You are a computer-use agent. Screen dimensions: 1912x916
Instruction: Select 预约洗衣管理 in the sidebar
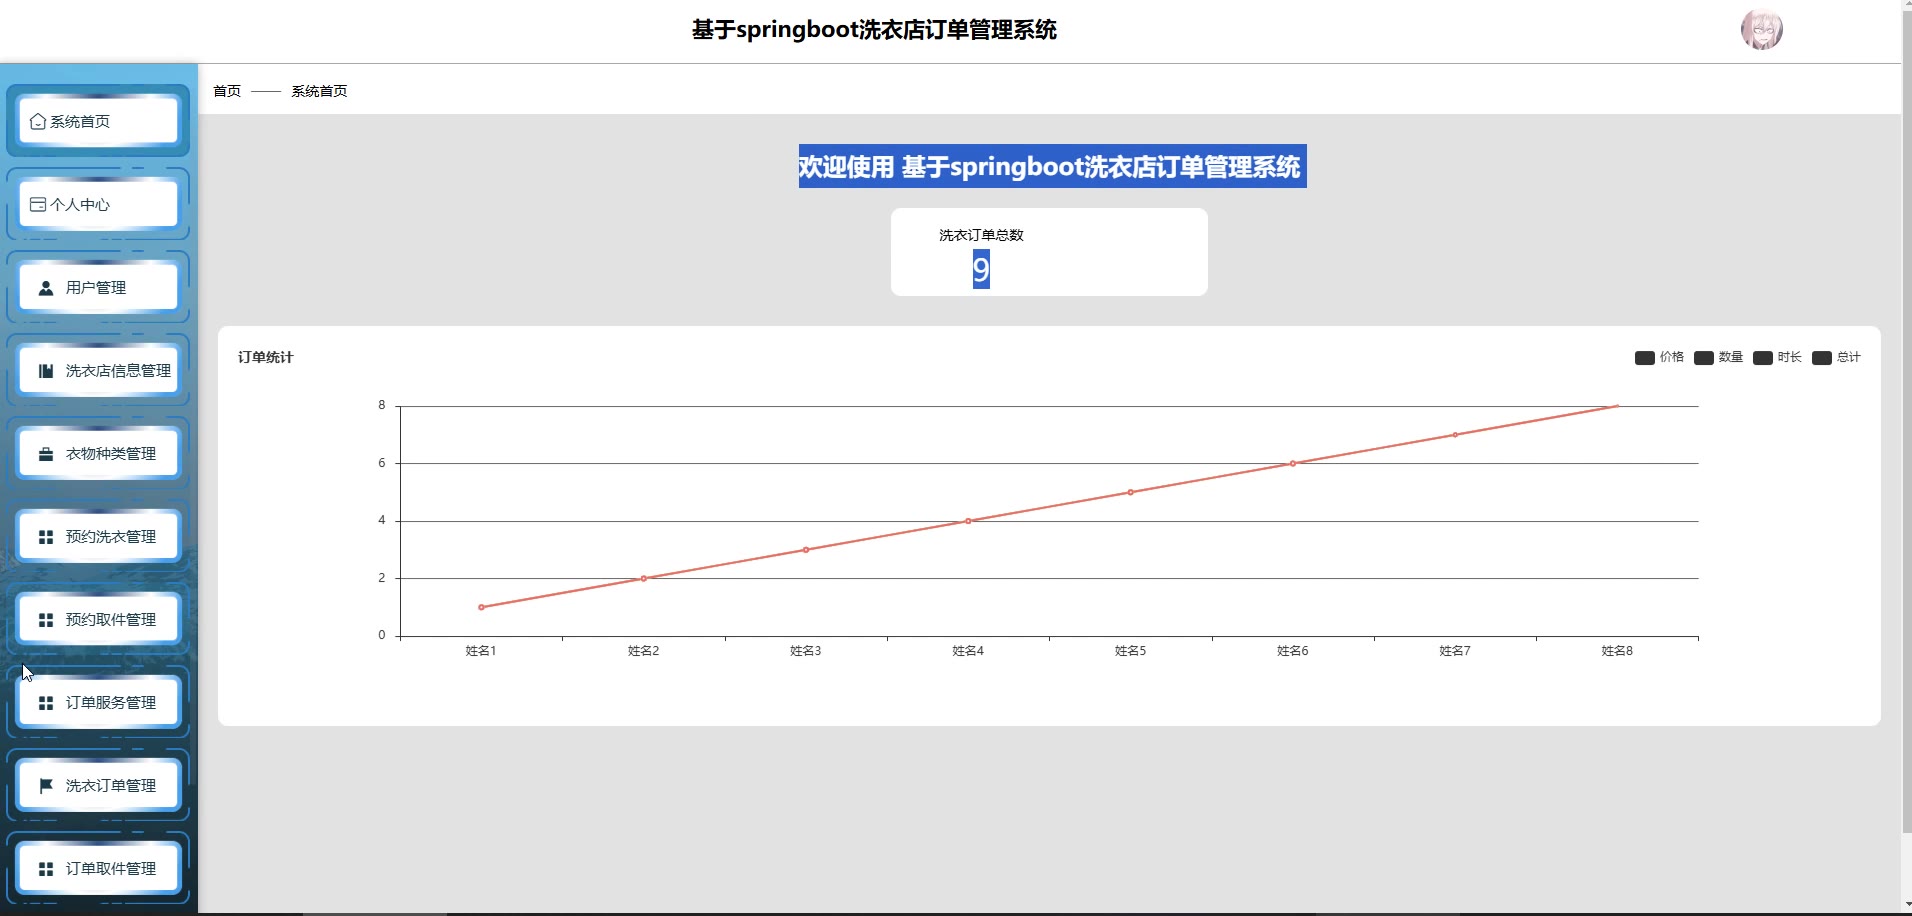tap(98, 536)
